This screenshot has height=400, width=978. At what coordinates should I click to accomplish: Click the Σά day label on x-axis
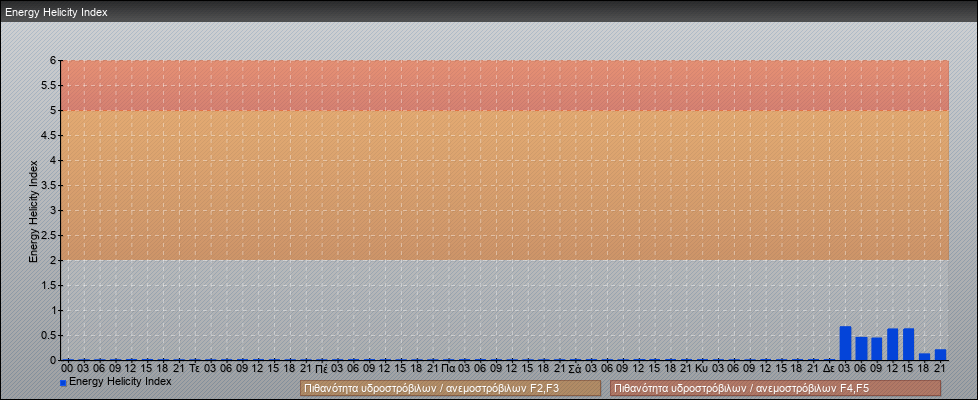[575, 369]
